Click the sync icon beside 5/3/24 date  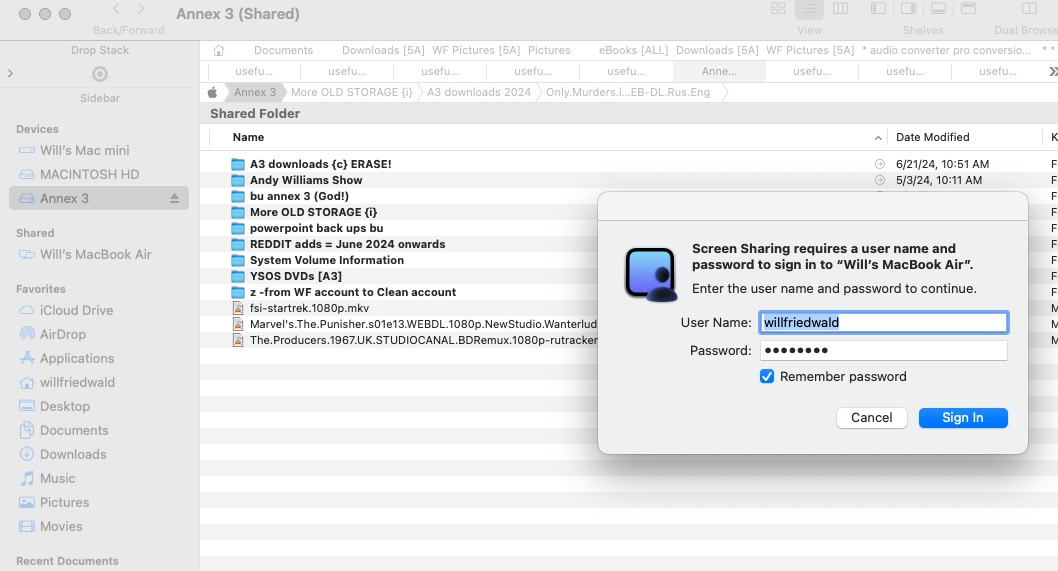(879, 180)
